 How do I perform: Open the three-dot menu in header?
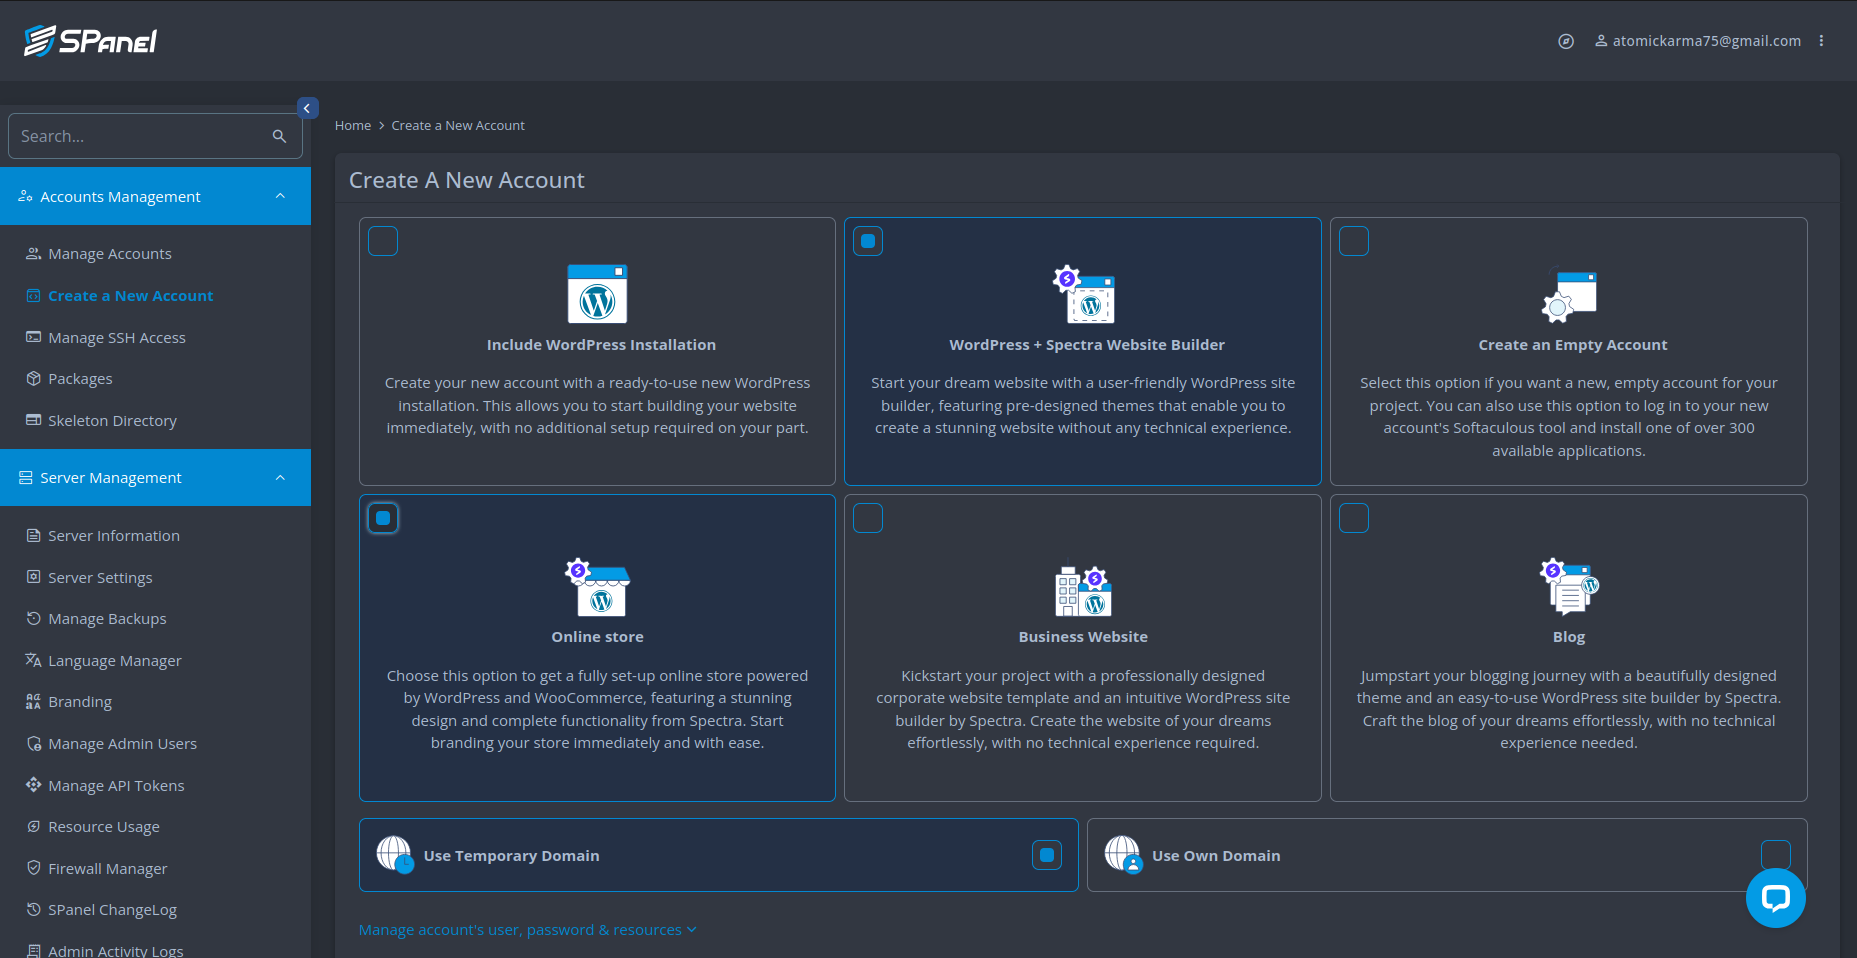coord(1822,41)
